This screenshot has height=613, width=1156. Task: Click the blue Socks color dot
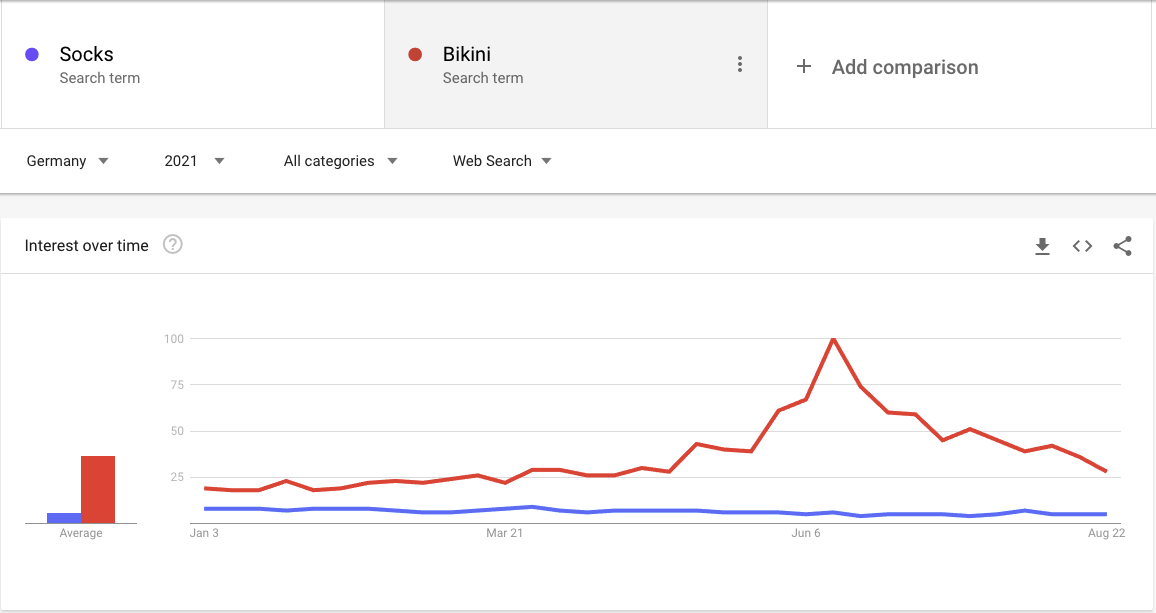[32, 54]
